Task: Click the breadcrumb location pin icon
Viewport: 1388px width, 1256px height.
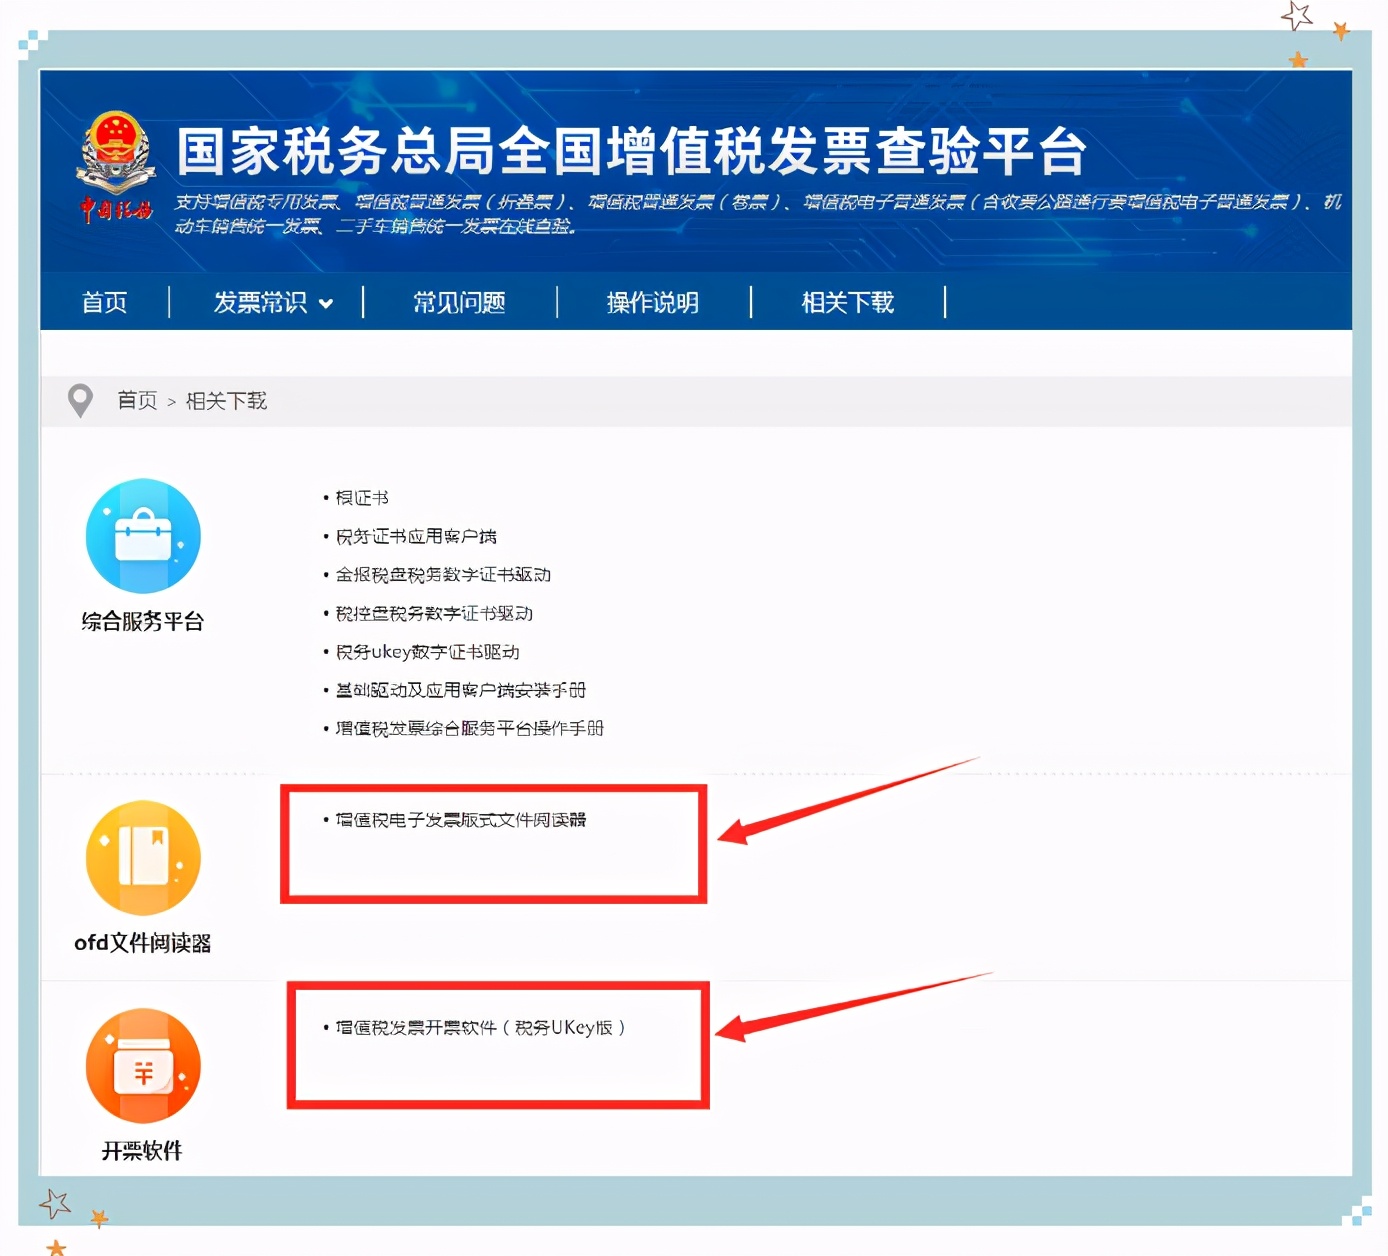Action: click(x=82, y=400)
